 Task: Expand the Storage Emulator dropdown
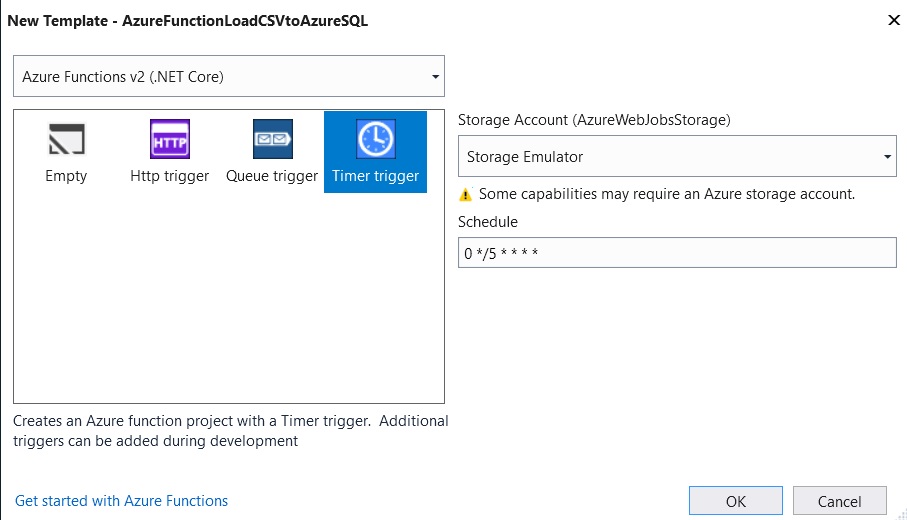pyautogui.click(x=677, y=156)
